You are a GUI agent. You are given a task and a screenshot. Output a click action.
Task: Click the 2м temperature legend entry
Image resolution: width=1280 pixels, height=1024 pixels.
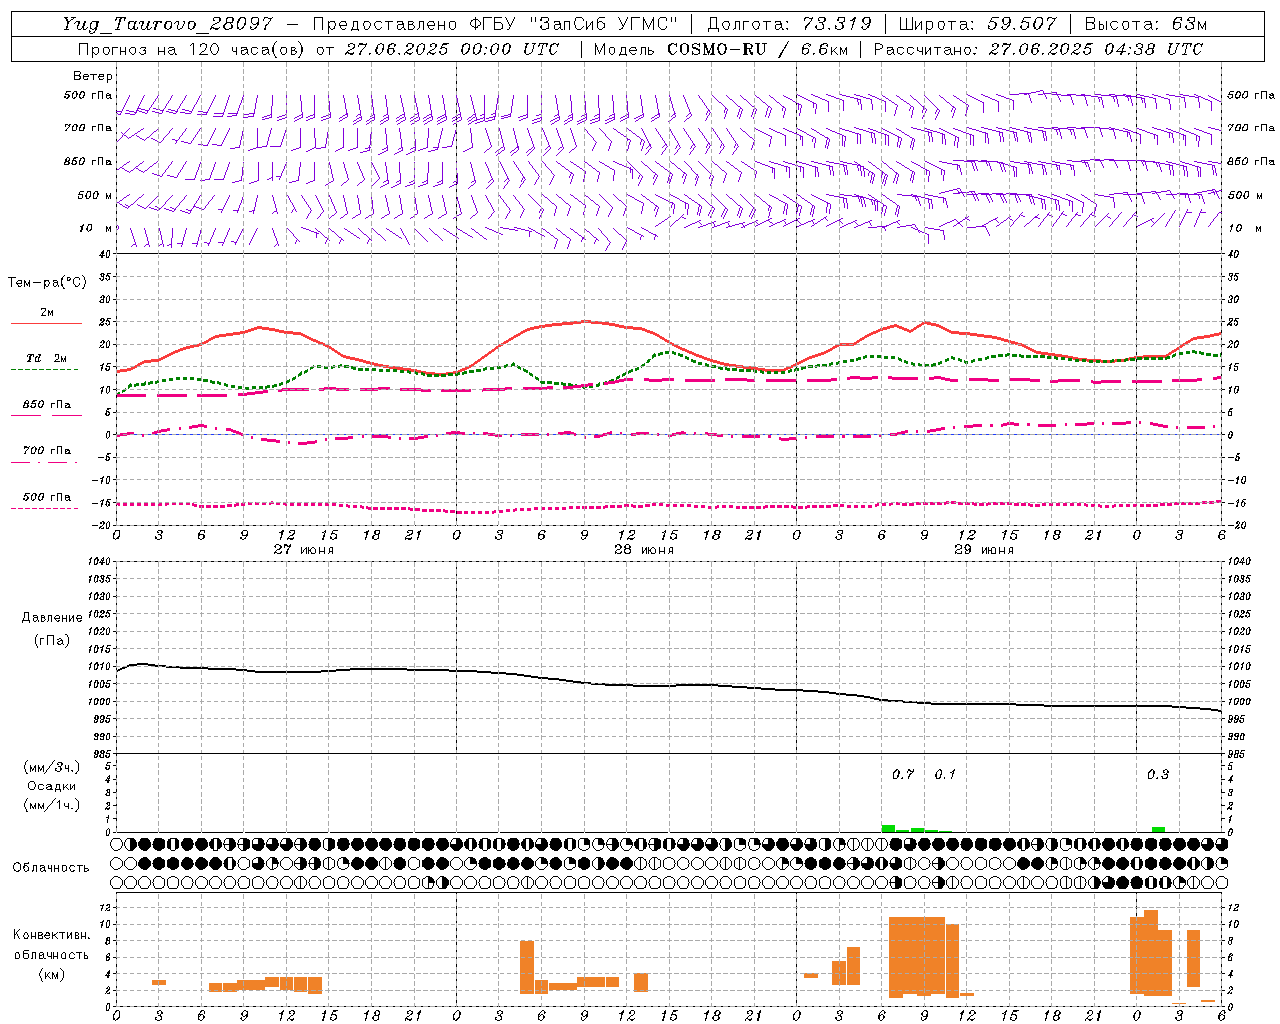point(47,316)
